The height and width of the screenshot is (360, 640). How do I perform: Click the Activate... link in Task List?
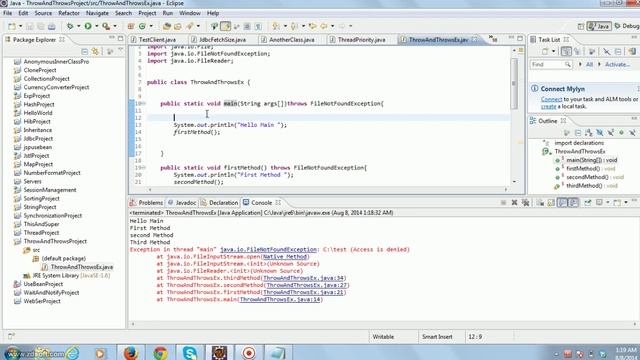pyautogui.click(x=618, y=64)
